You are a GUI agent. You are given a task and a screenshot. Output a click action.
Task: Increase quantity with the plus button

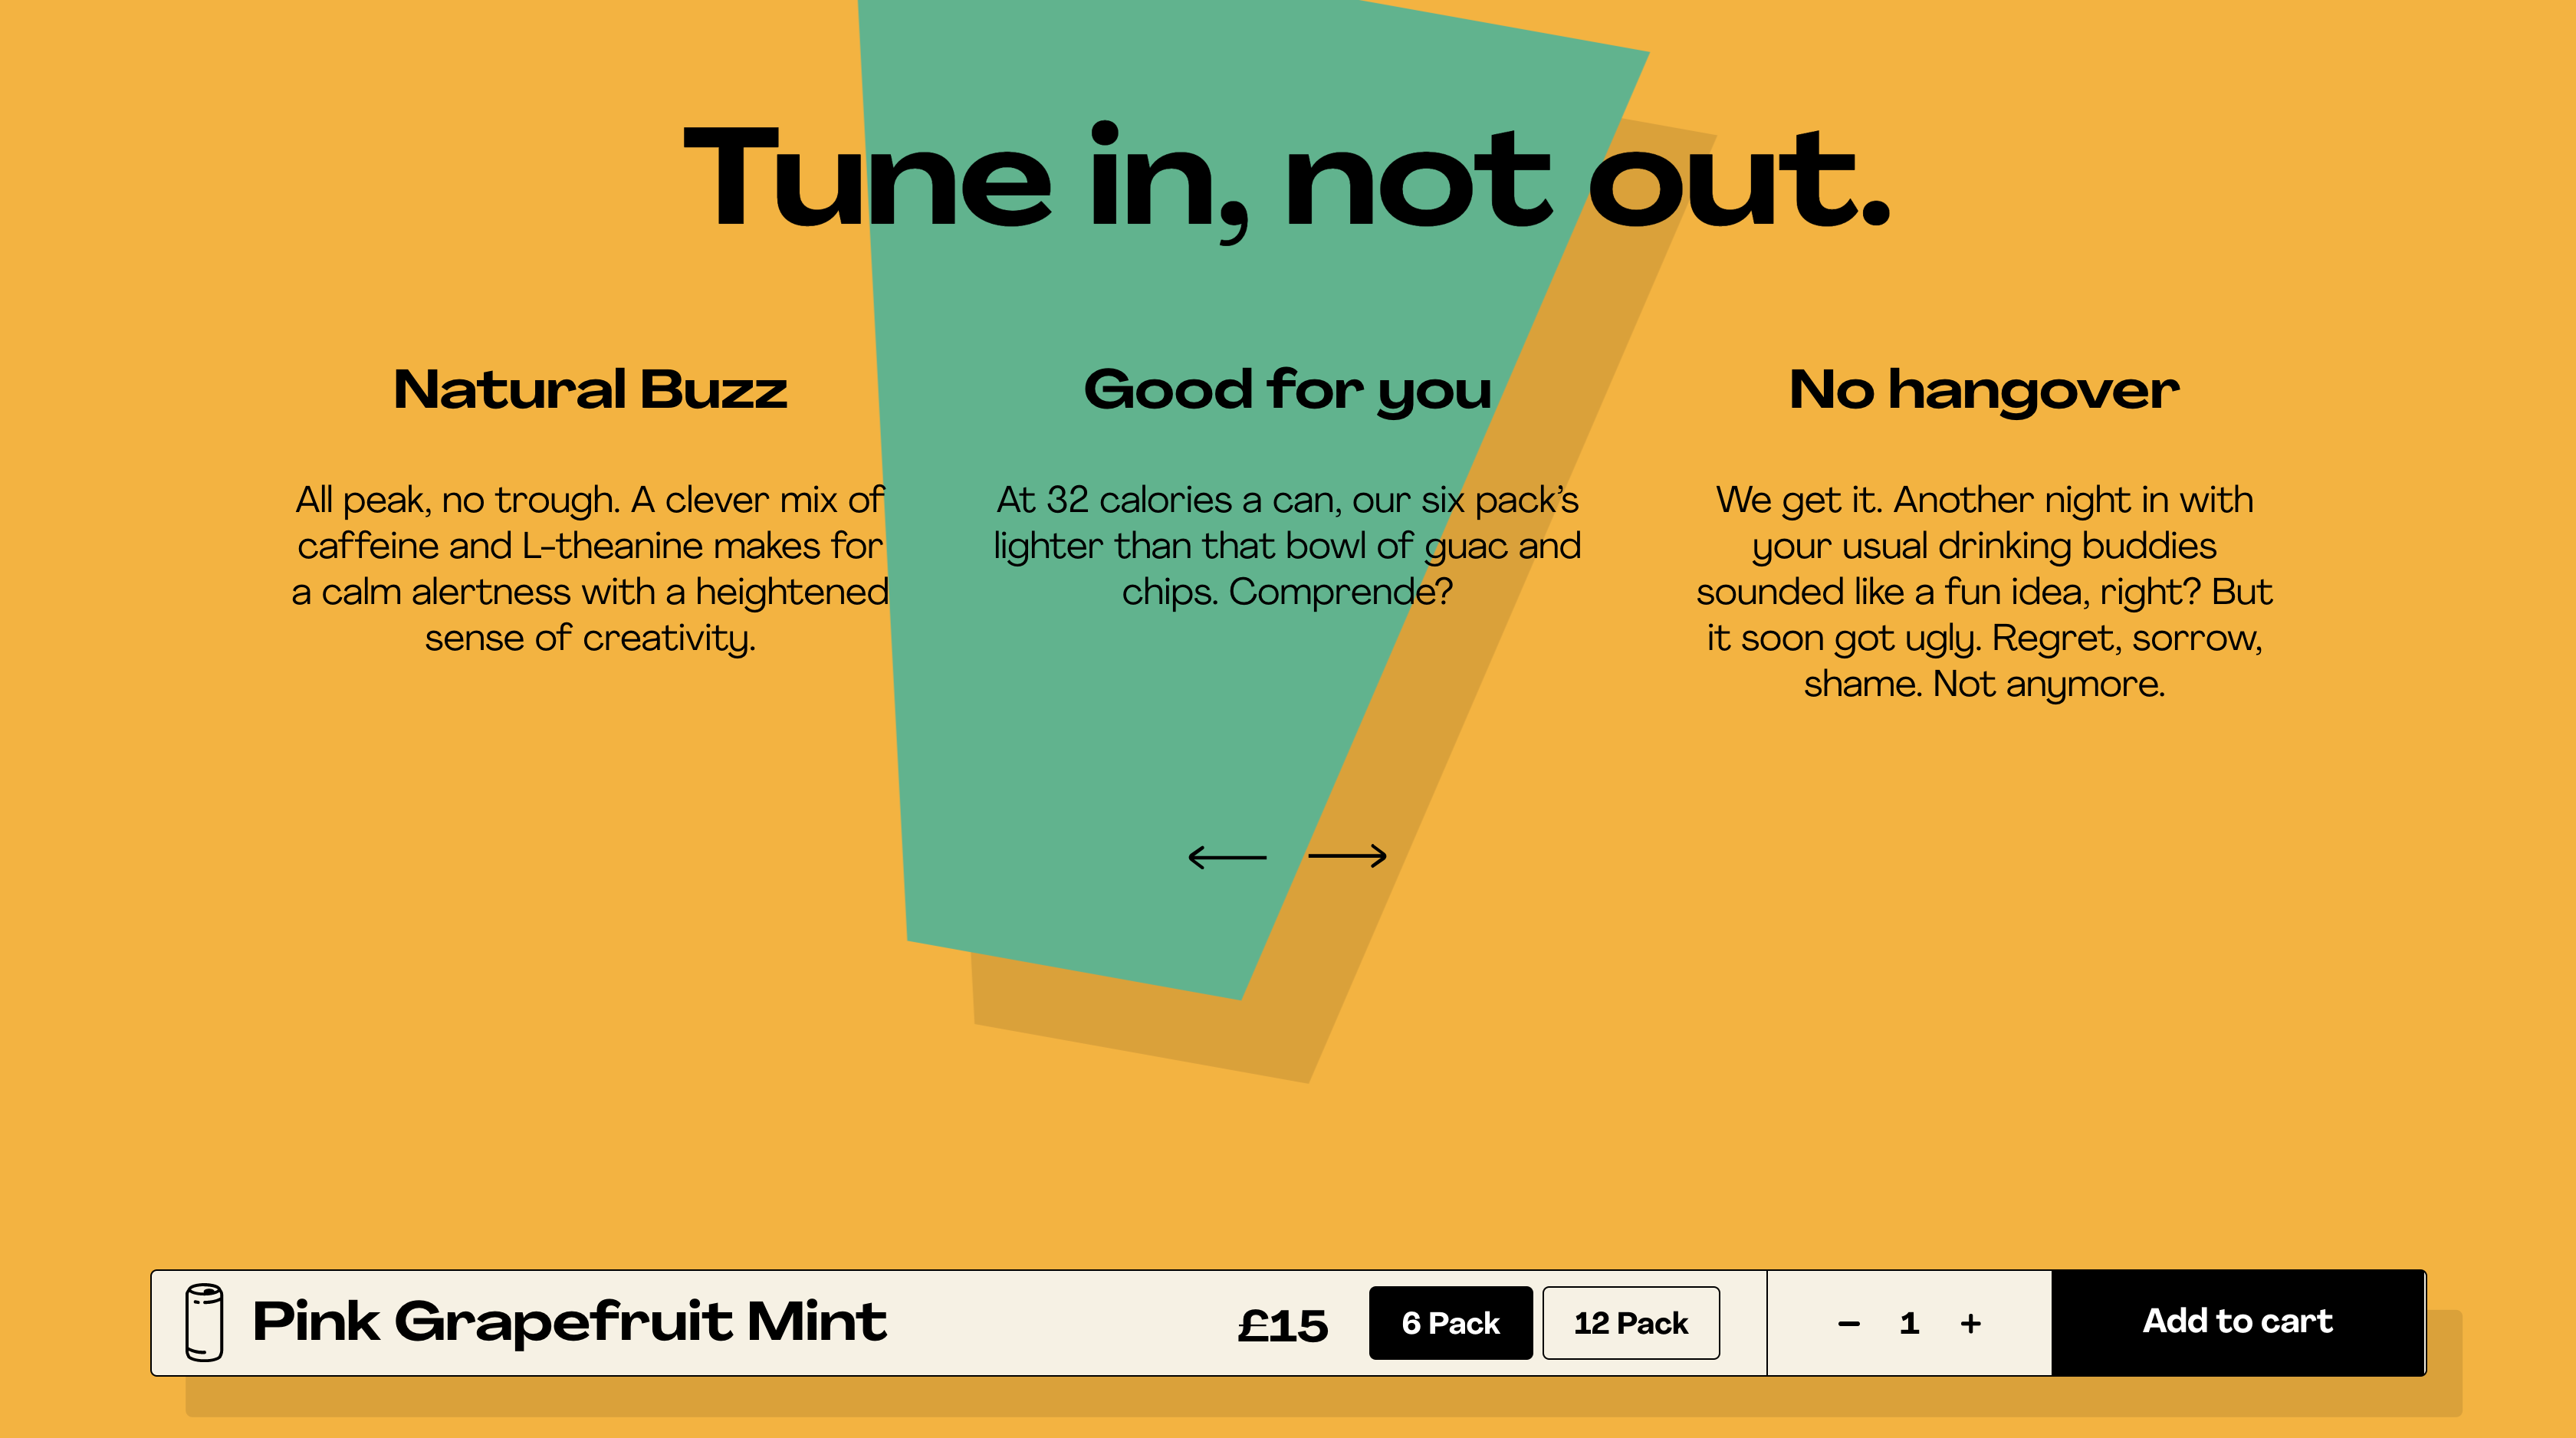[1970, 1324]
